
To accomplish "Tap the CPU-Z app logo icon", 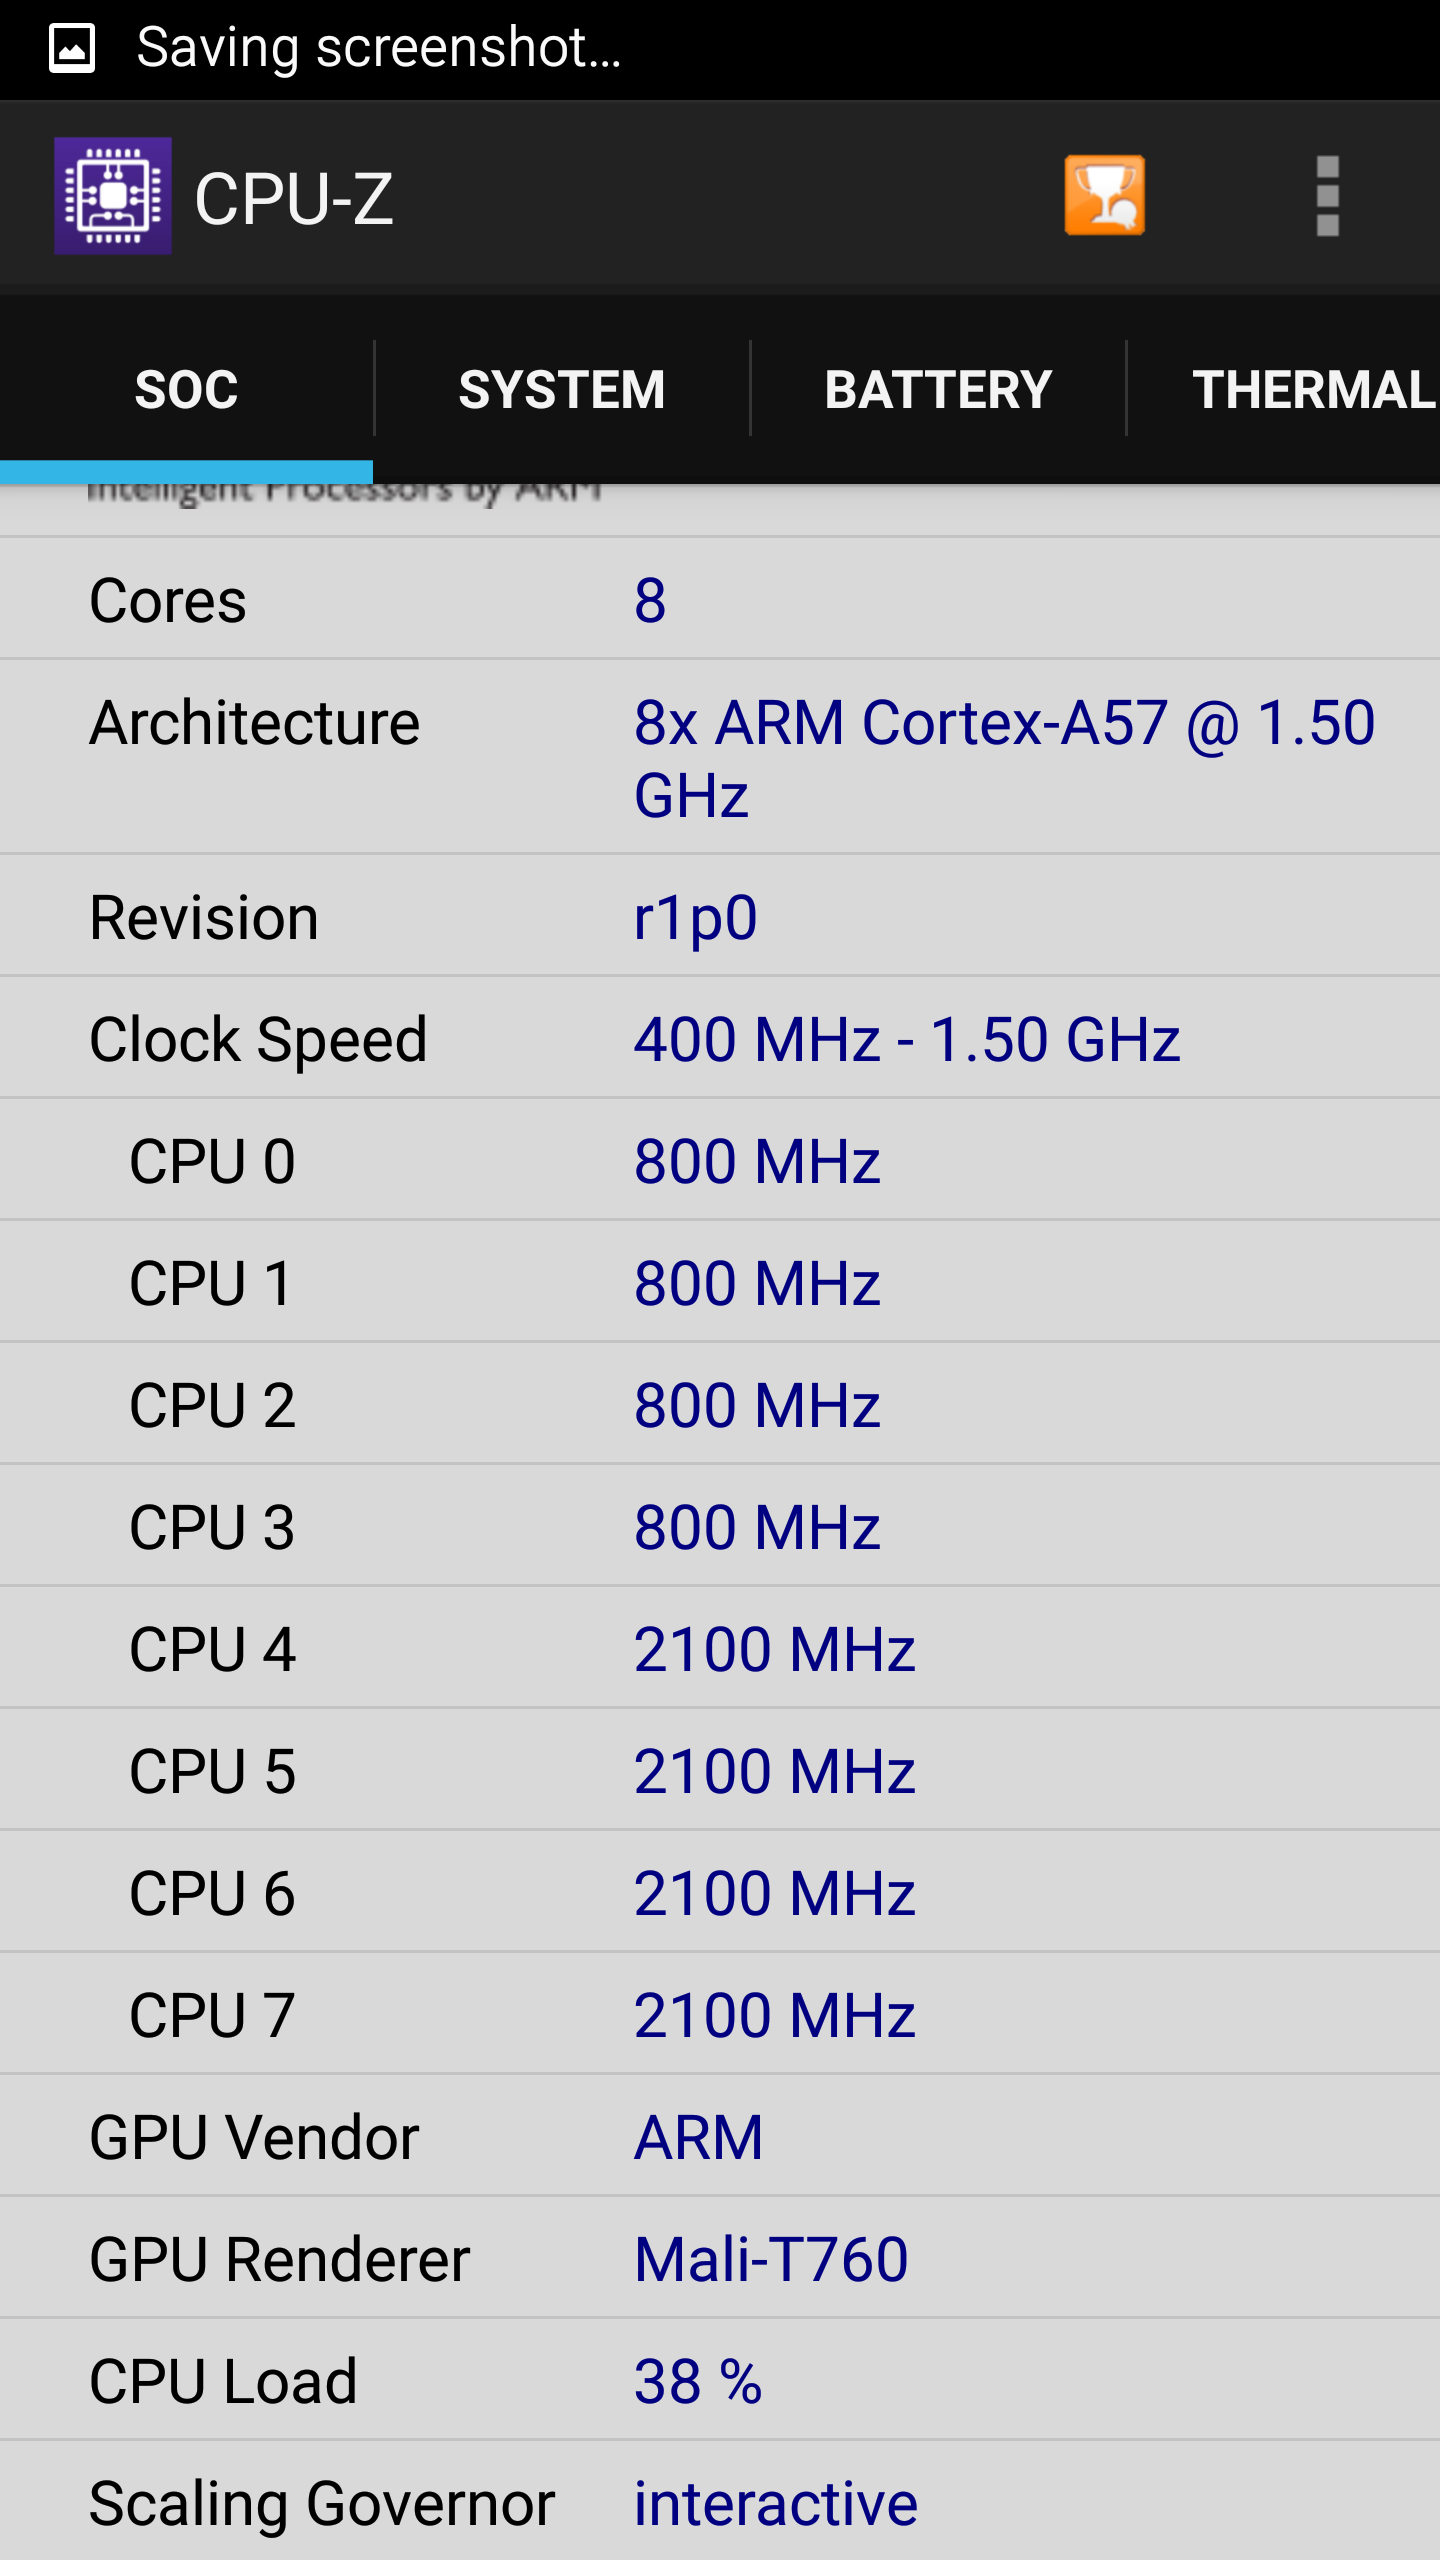I will pos(112,196).
